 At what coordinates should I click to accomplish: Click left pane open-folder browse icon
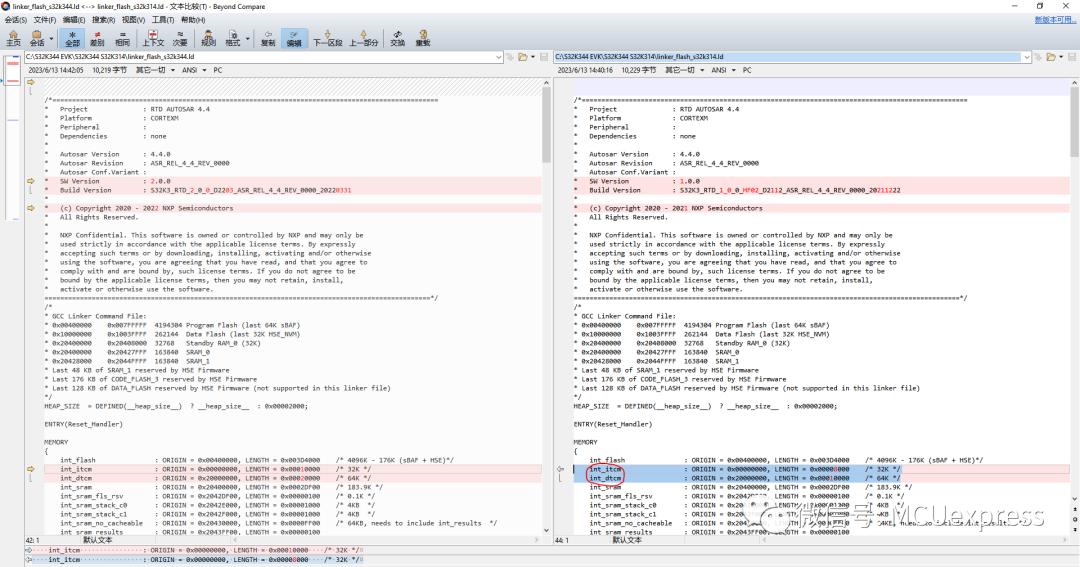523,56
